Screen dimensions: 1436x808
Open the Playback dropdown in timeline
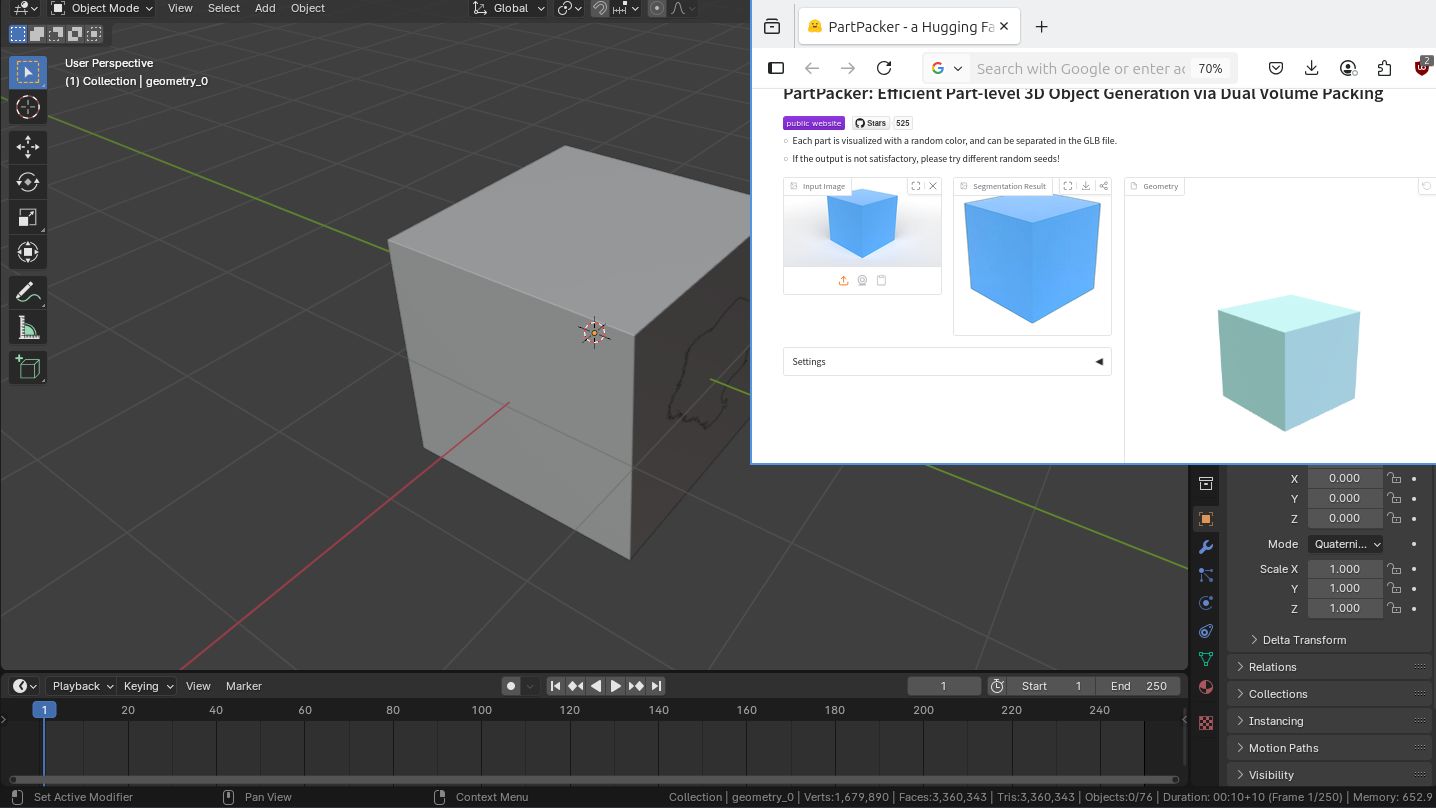[82, 686]
